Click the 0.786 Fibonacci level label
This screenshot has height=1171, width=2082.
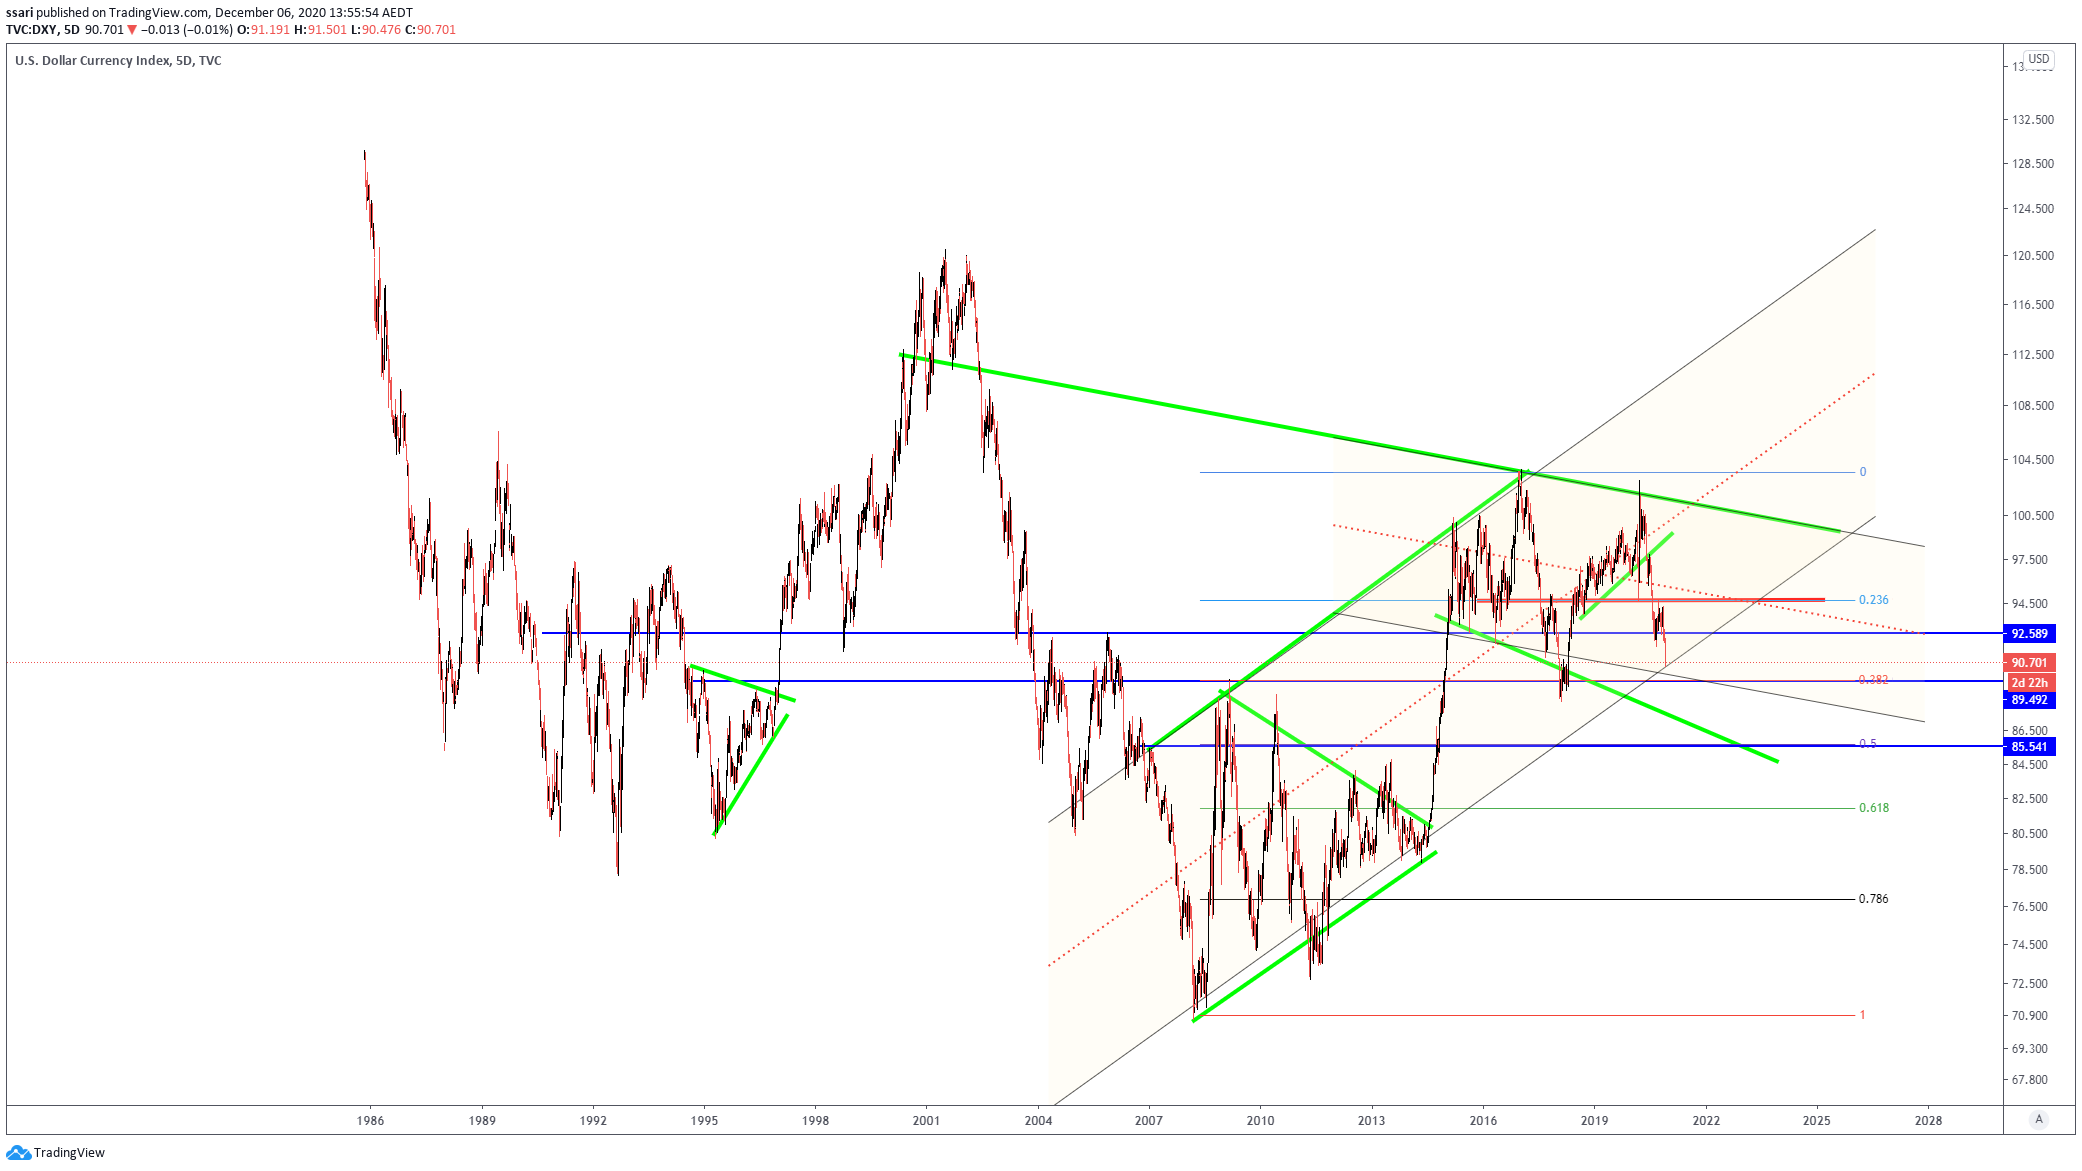coord(1874,899)
